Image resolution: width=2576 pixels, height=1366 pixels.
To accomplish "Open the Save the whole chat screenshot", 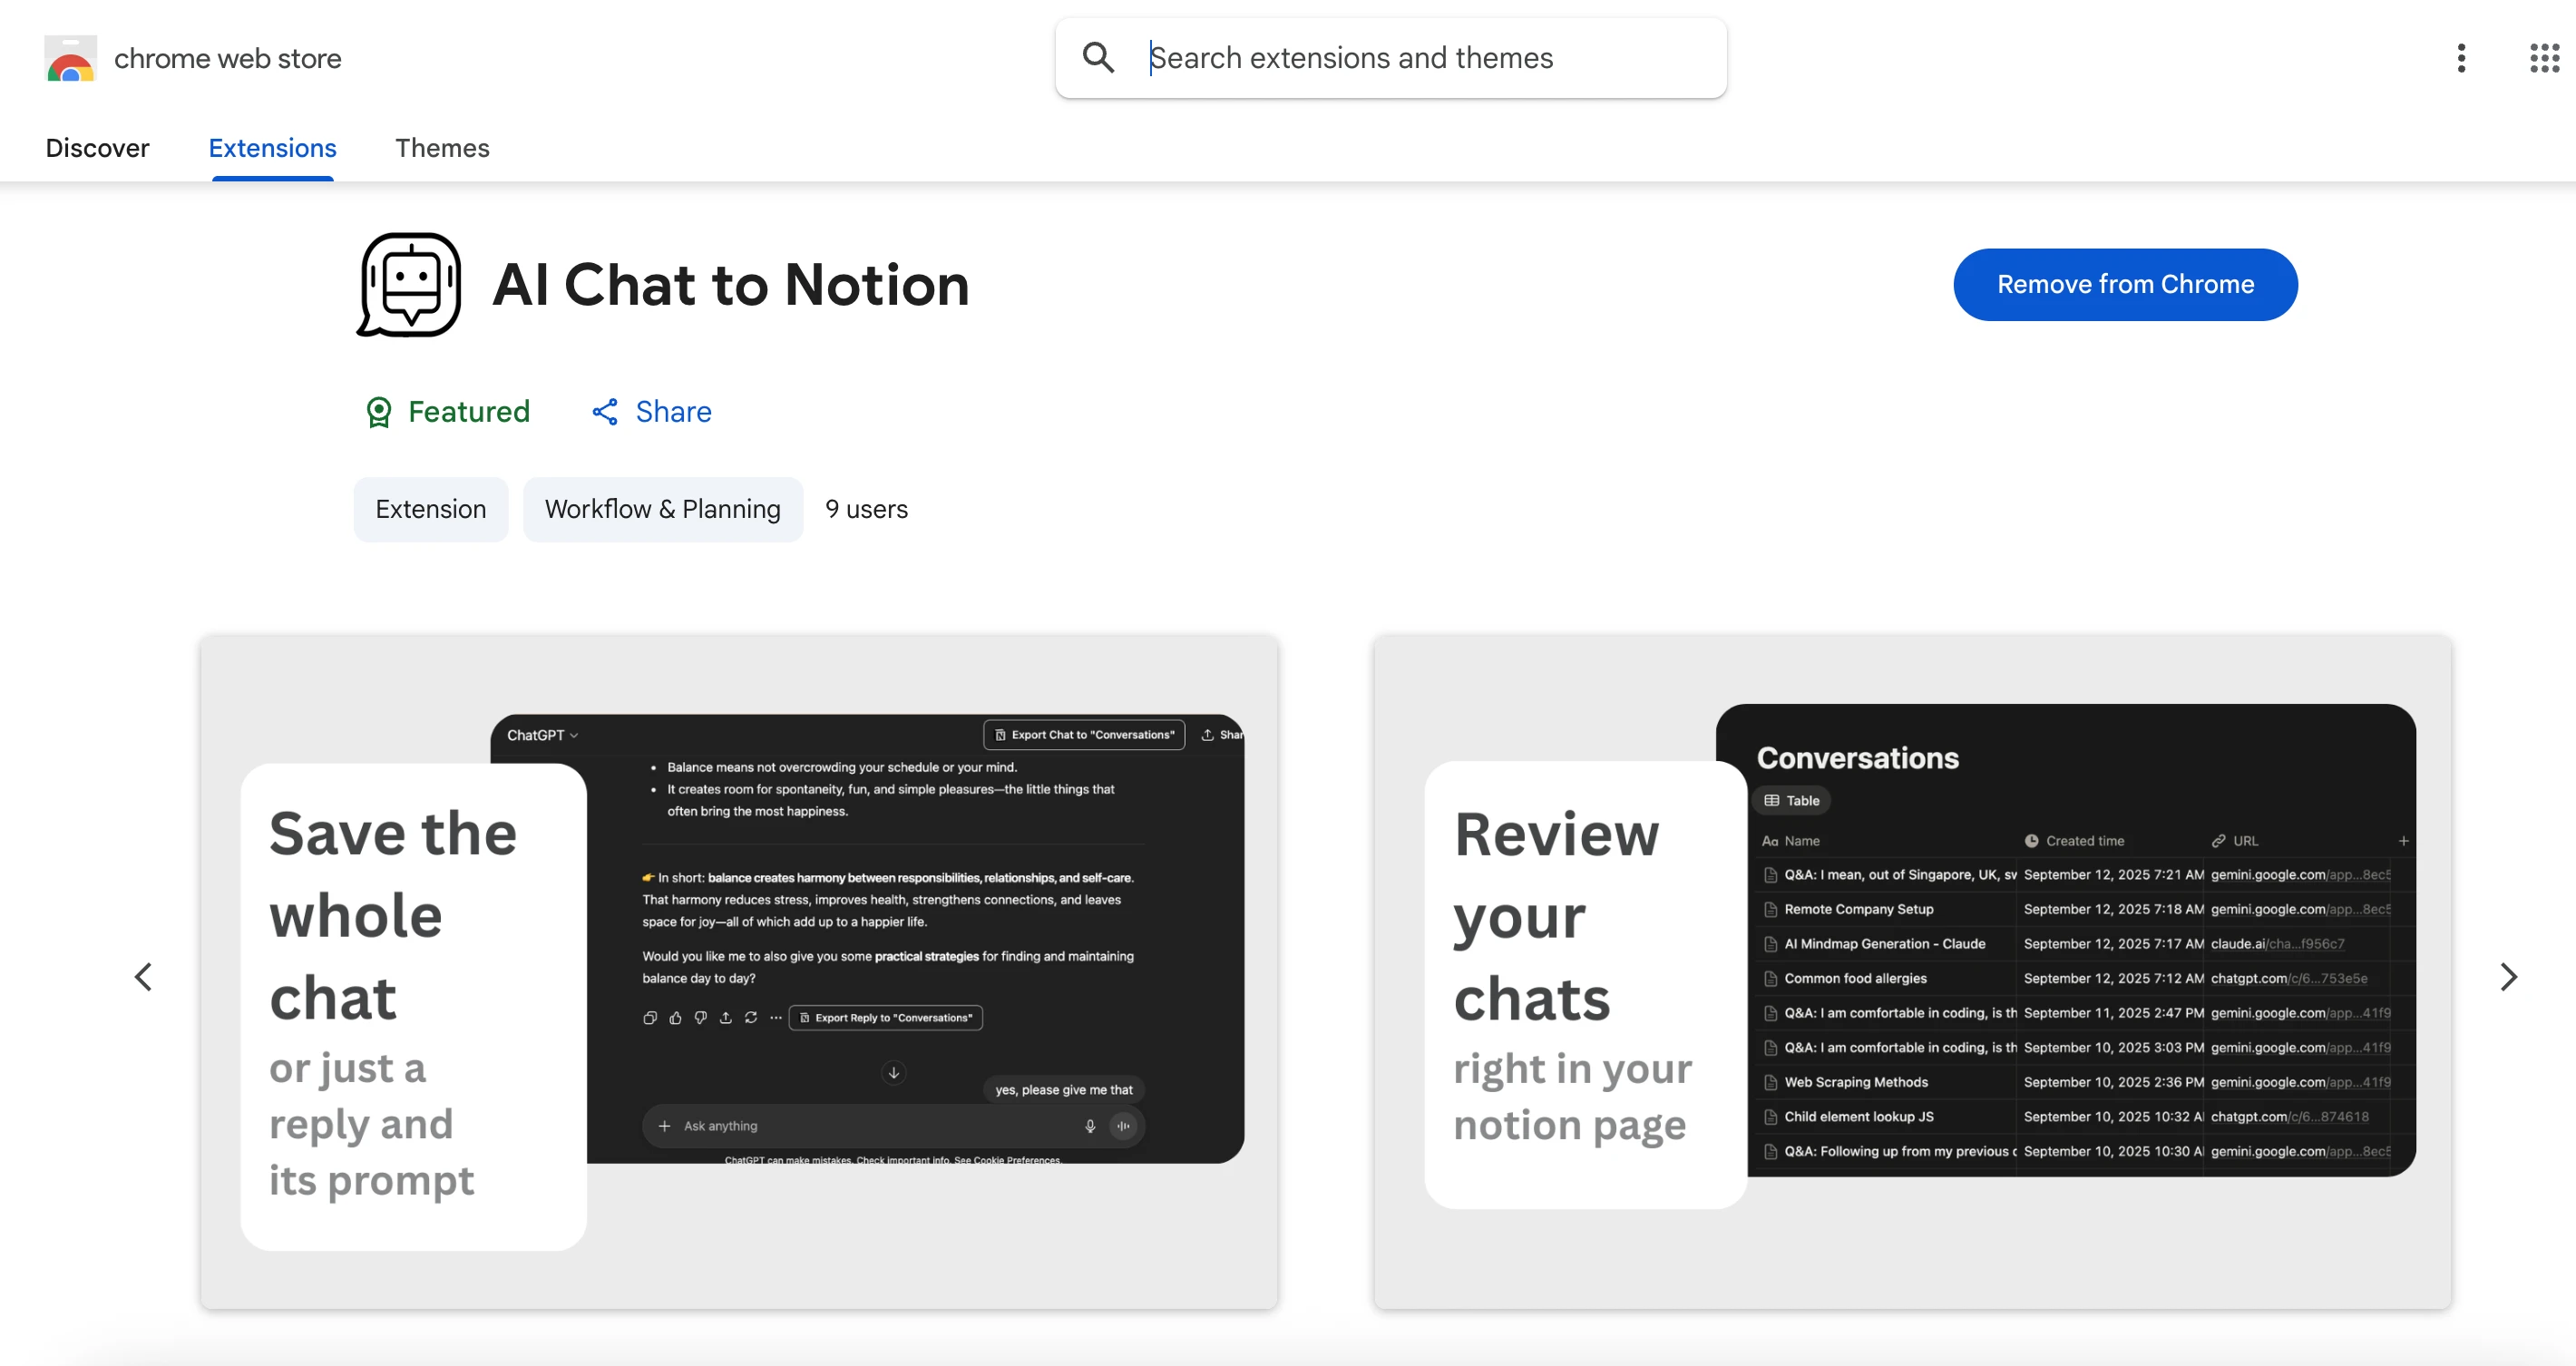I will pos(738,975).
